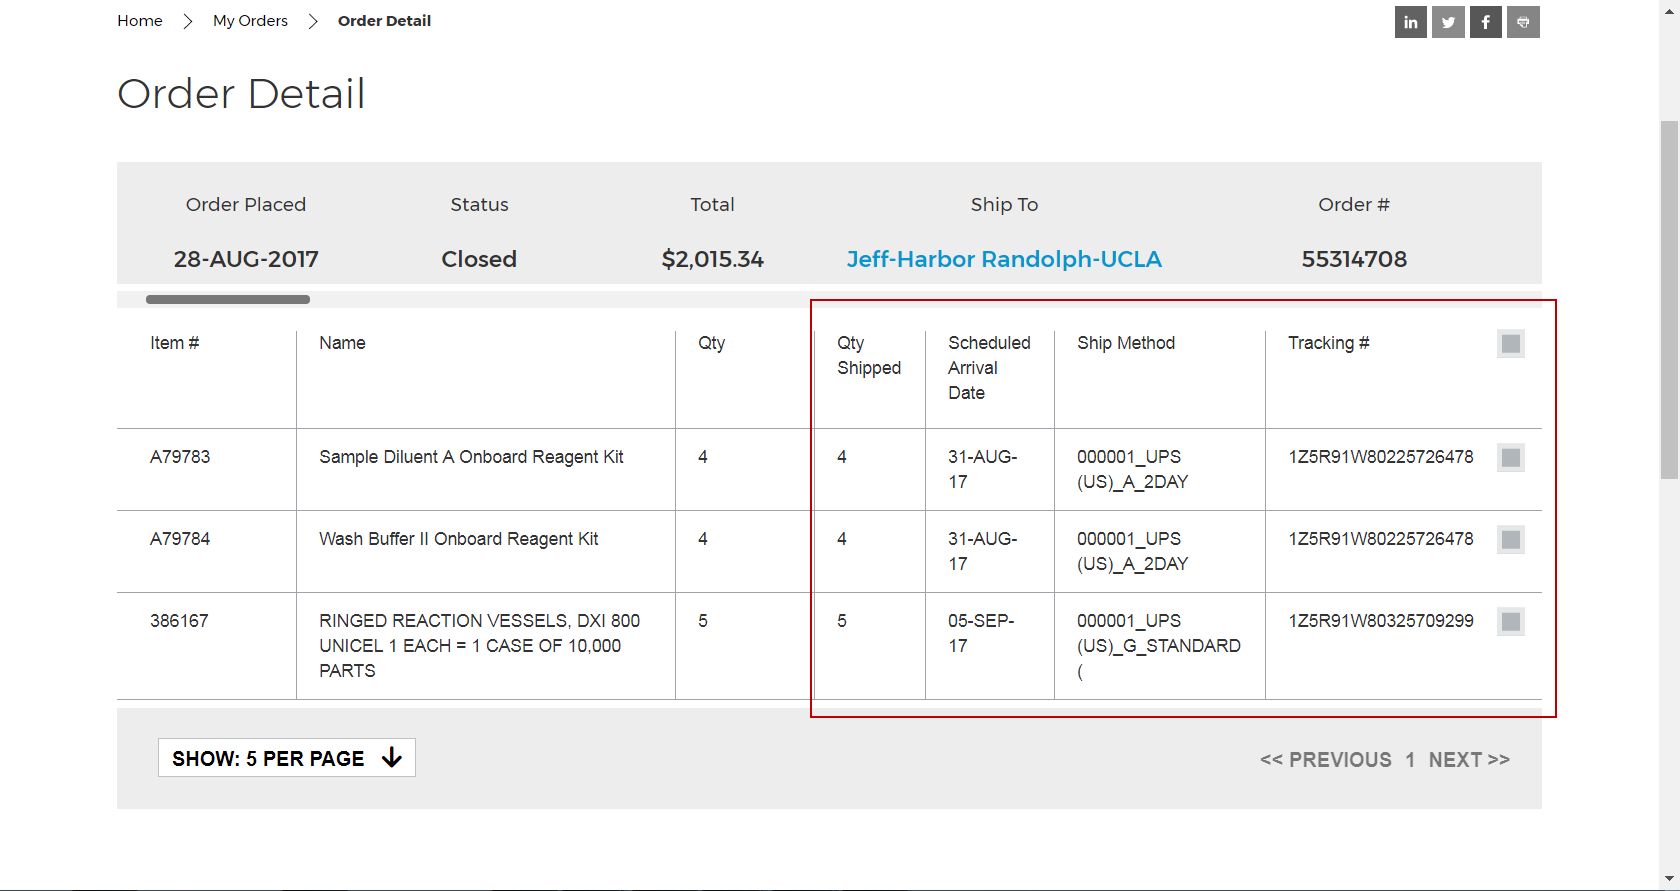Click the scrollbar down arrow
This screenshot has width=1680, height=891.
tap(1669, 880)
